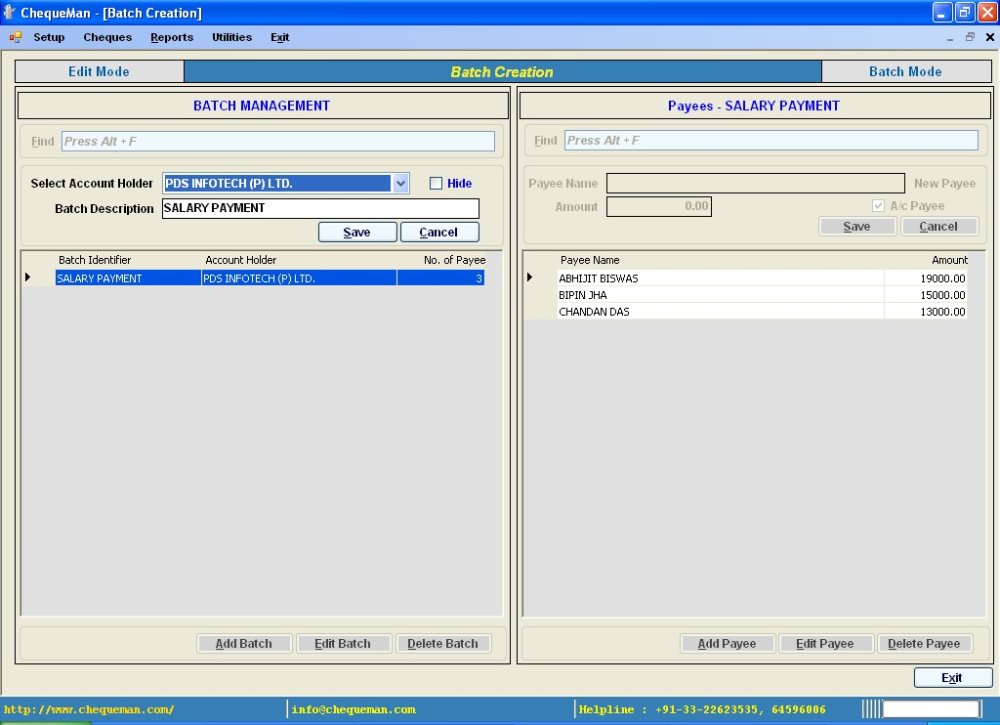Screen dimensions: 1000x725
Task: Click the payee panel Save button
Action: click(857, 226)
